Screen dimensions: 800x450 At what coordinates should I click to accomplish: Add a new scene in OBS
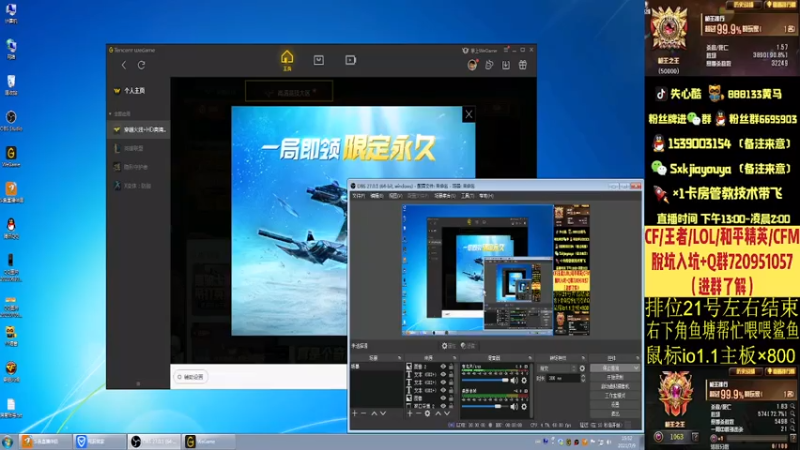tap(355, 413)
